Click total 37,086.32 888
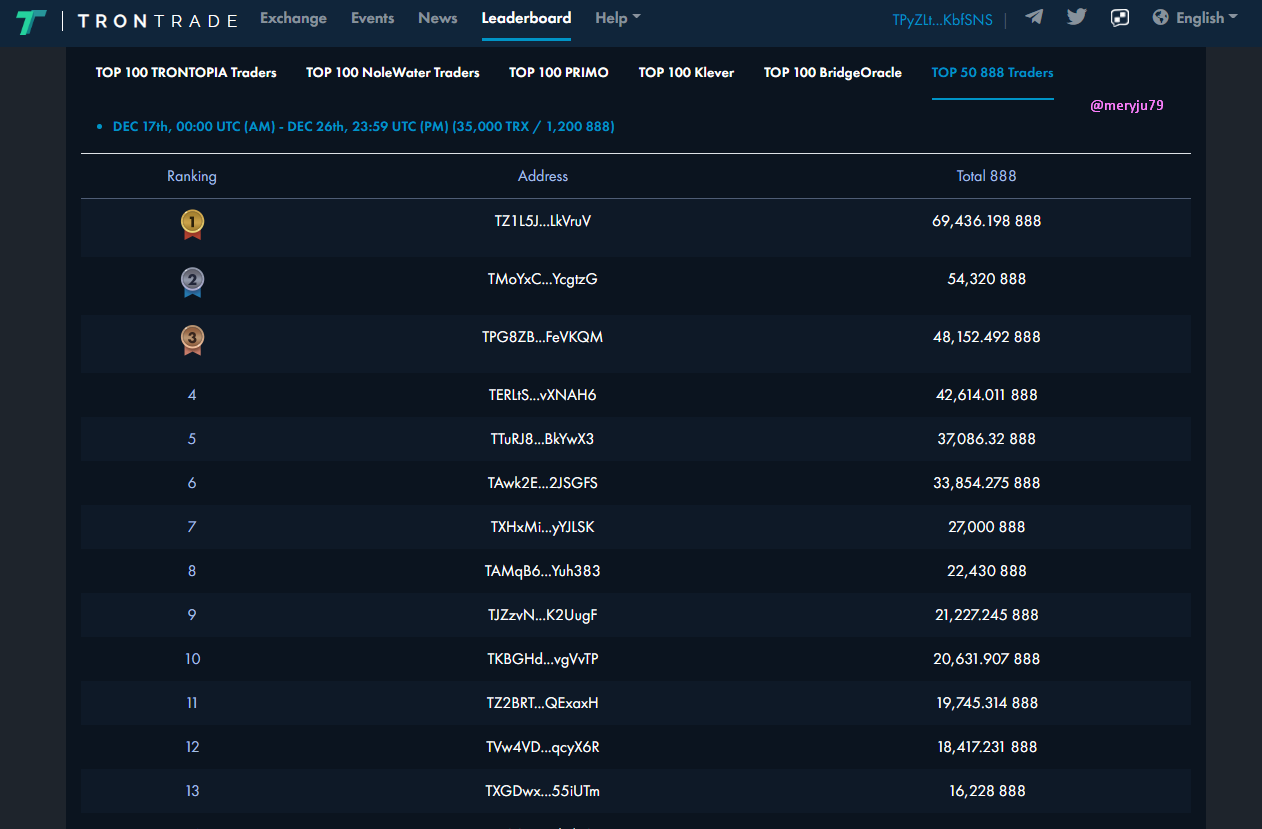The image size is (1262, 829). [987, 439]
